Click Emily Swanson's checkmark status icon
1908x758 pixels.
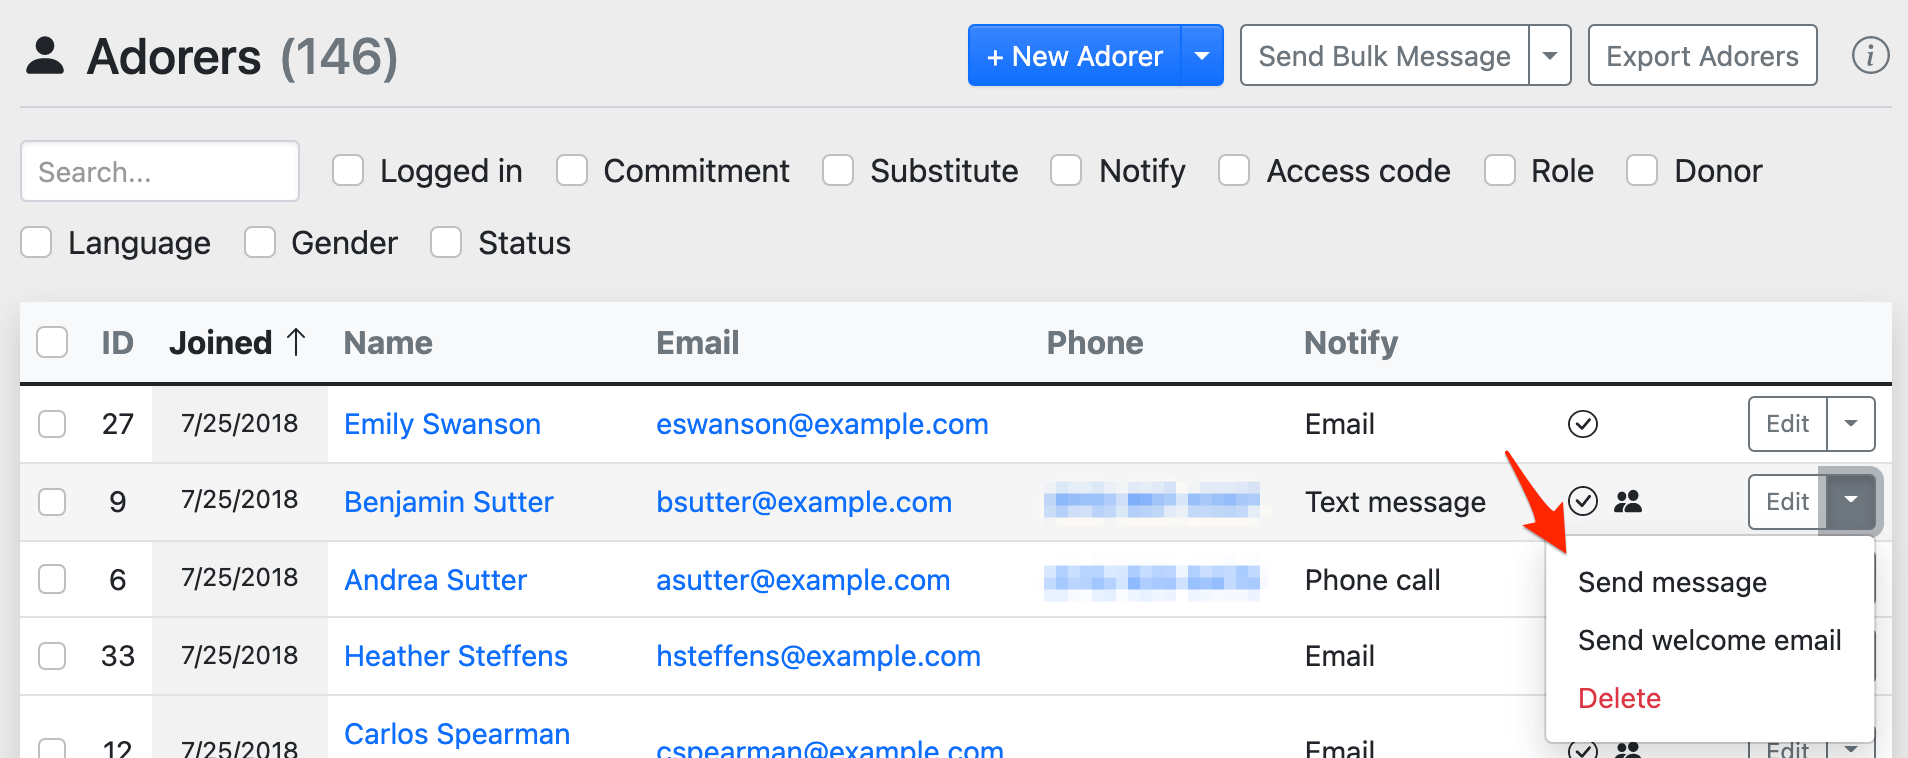tap(1582, 424)
